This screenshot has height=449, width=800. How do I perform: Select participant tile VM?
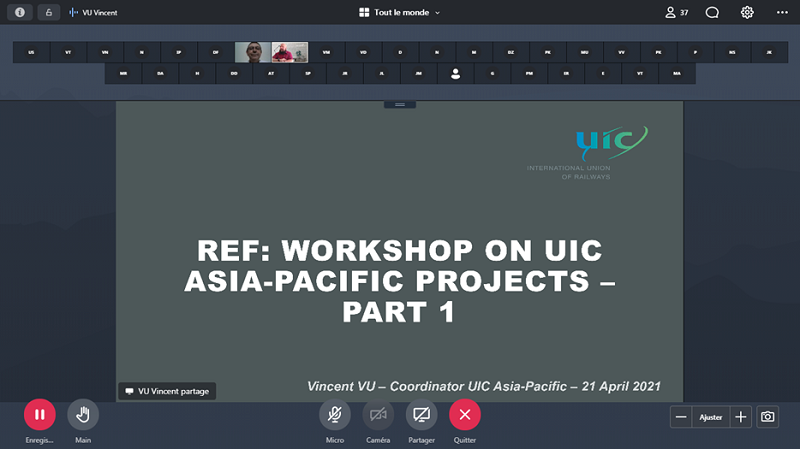pyautogui.click(x=327, y=53)
